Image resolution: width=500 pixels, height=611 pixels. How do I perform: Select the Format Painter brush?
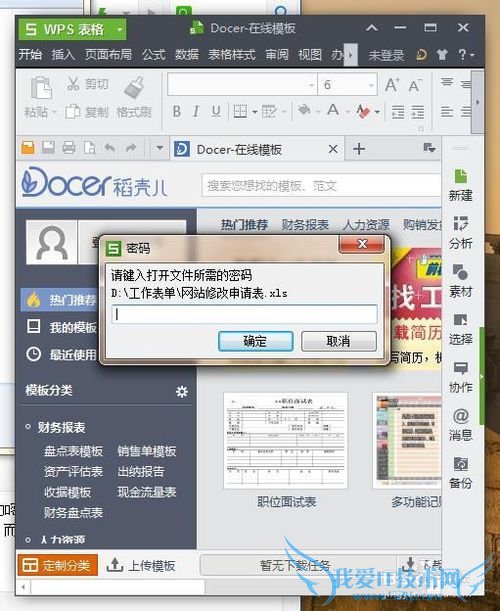point(134,87)
